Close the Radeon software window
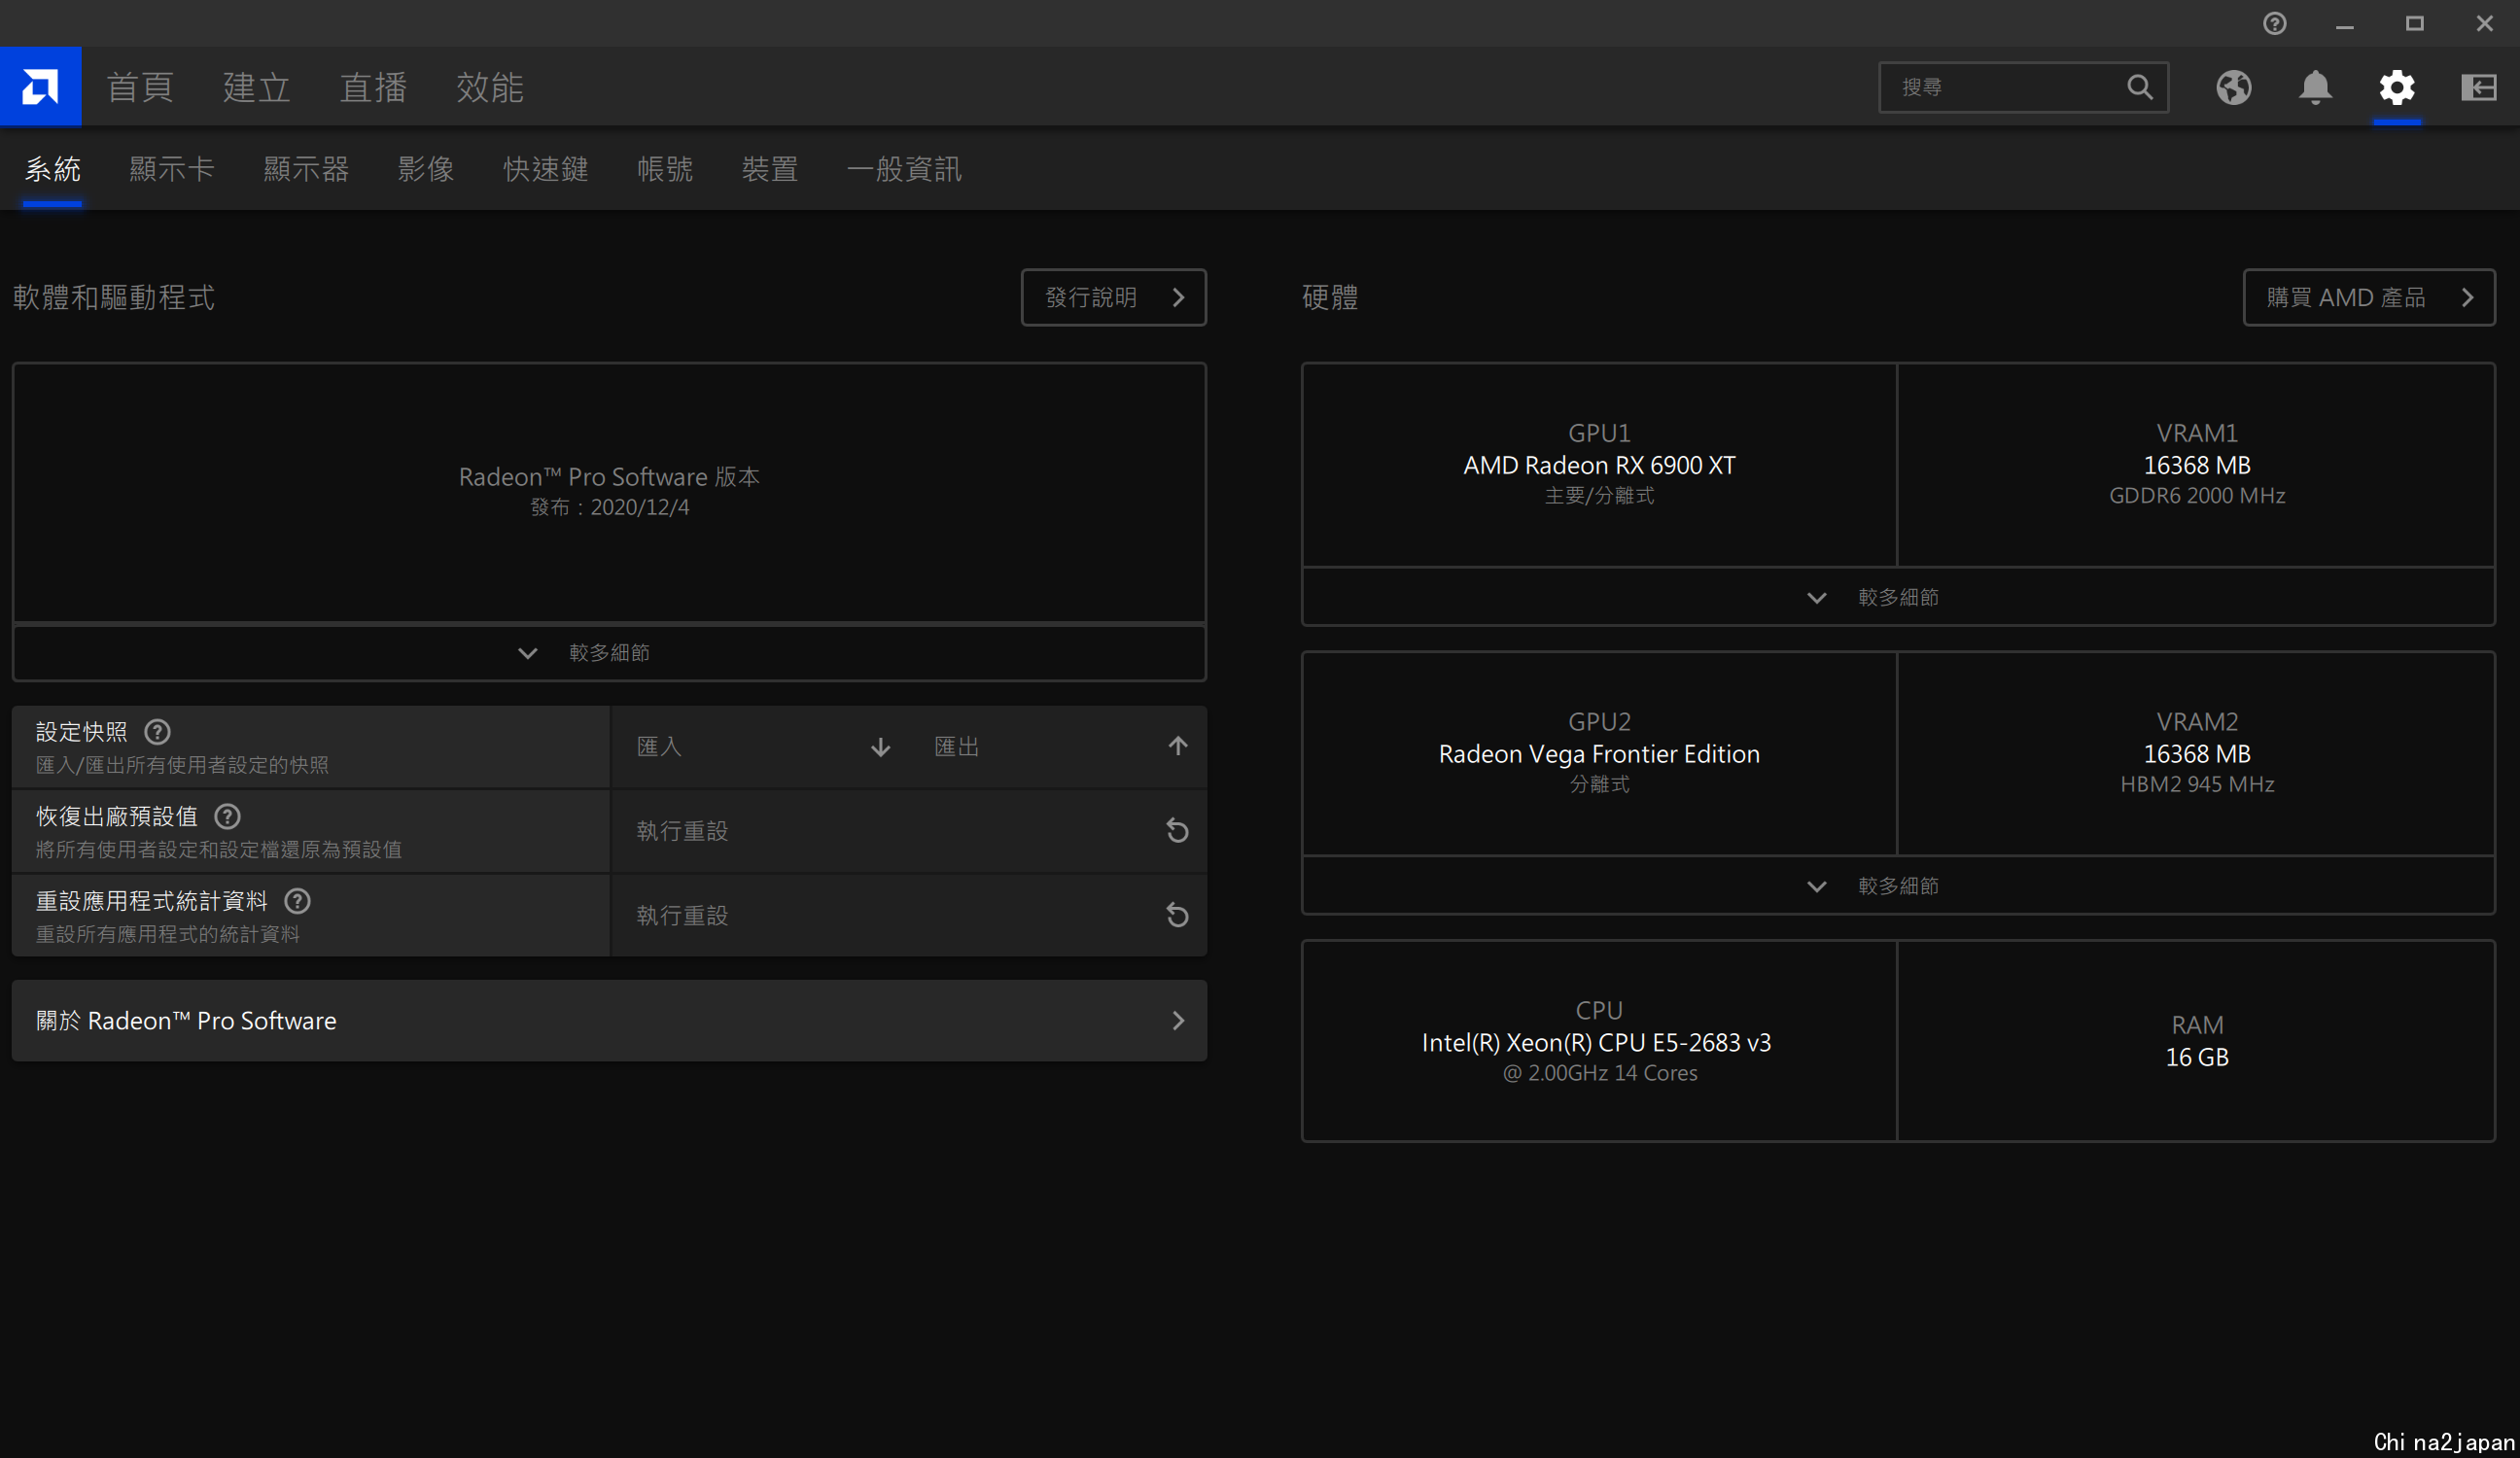This screenshot has height=1458, width=2520. pyautogui.click(x=2484, y=23)
